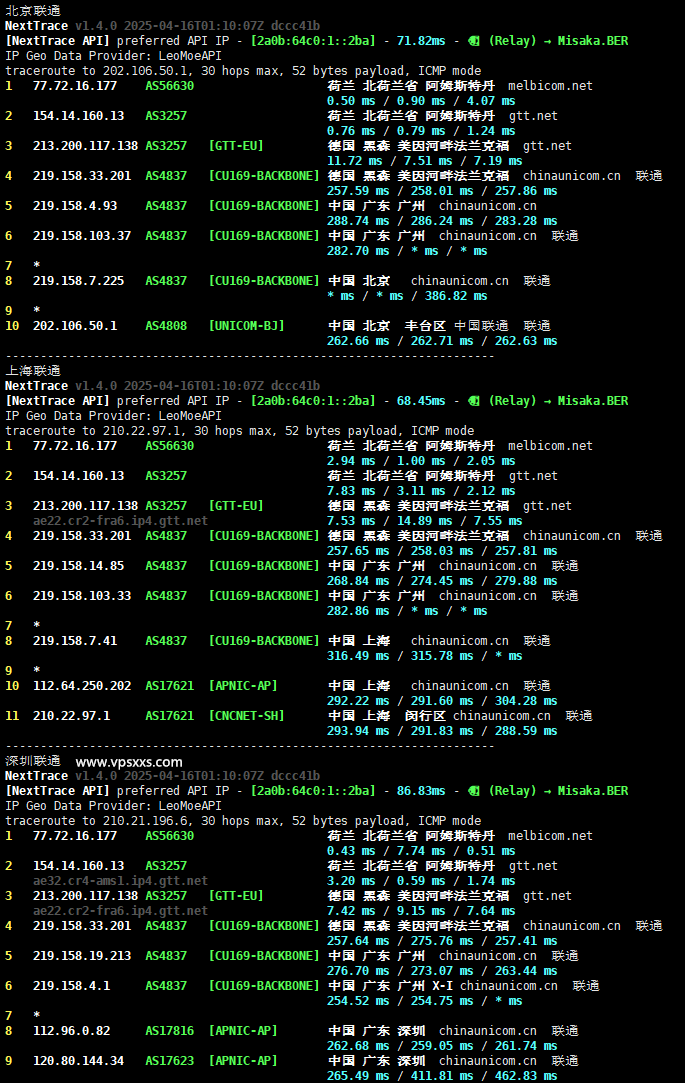
Task: Select IP address 219.158.4.1
Action: (x=71, y=986)
